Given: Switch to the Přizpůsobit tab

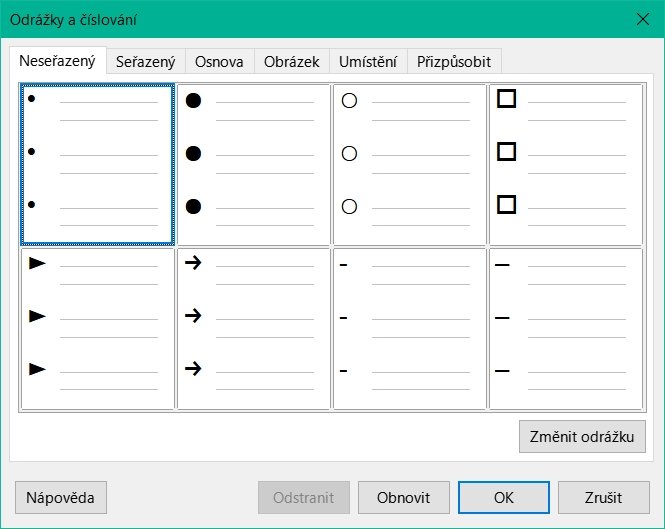Looking at the screenshot, I should click(454, 61).
